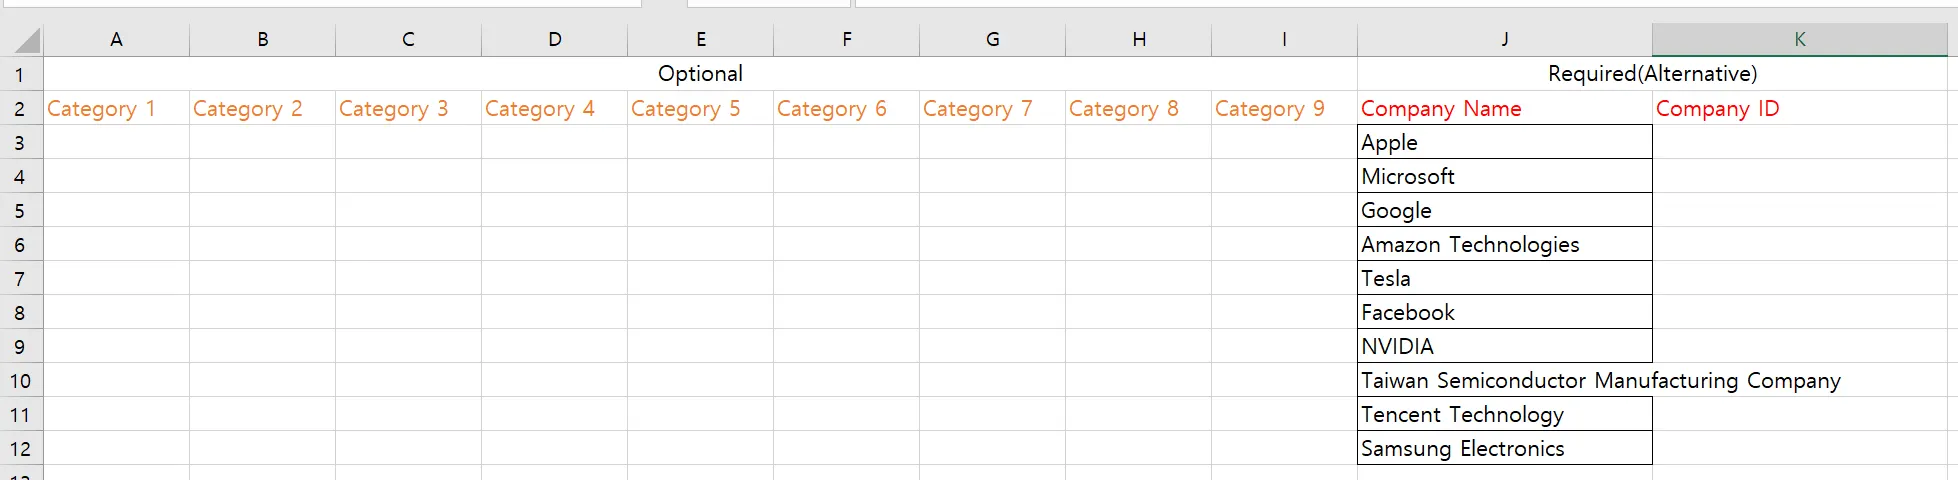This screenshot has height=480, width=1958.
Task: Click the Company Name header cell
Action: (x=1505, y=108)
